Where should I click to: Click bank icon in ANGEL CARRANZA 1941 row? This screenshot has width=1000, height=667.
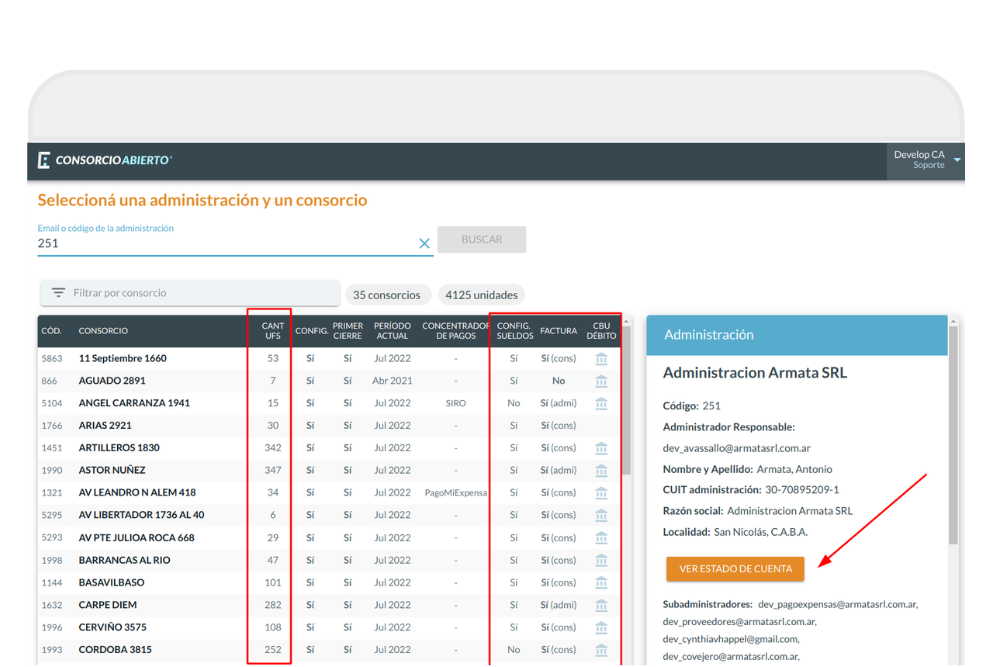(x=601, y=403)
